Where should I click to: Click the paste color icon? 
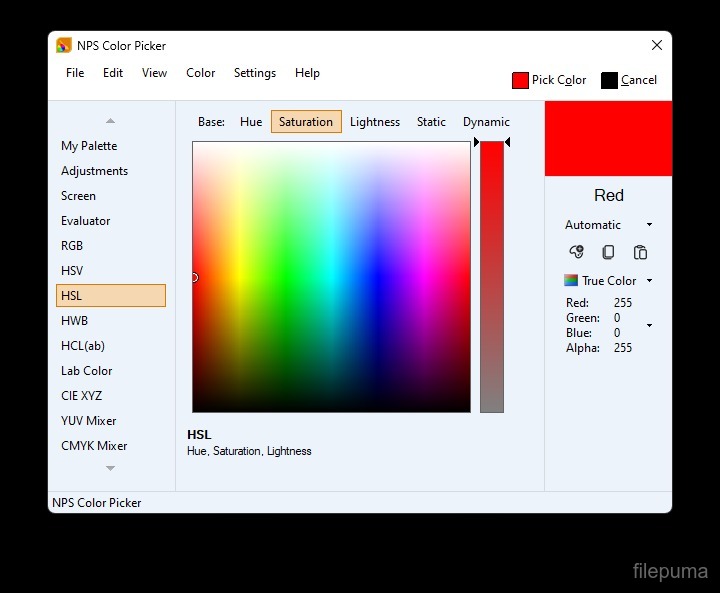click(641, 253)
